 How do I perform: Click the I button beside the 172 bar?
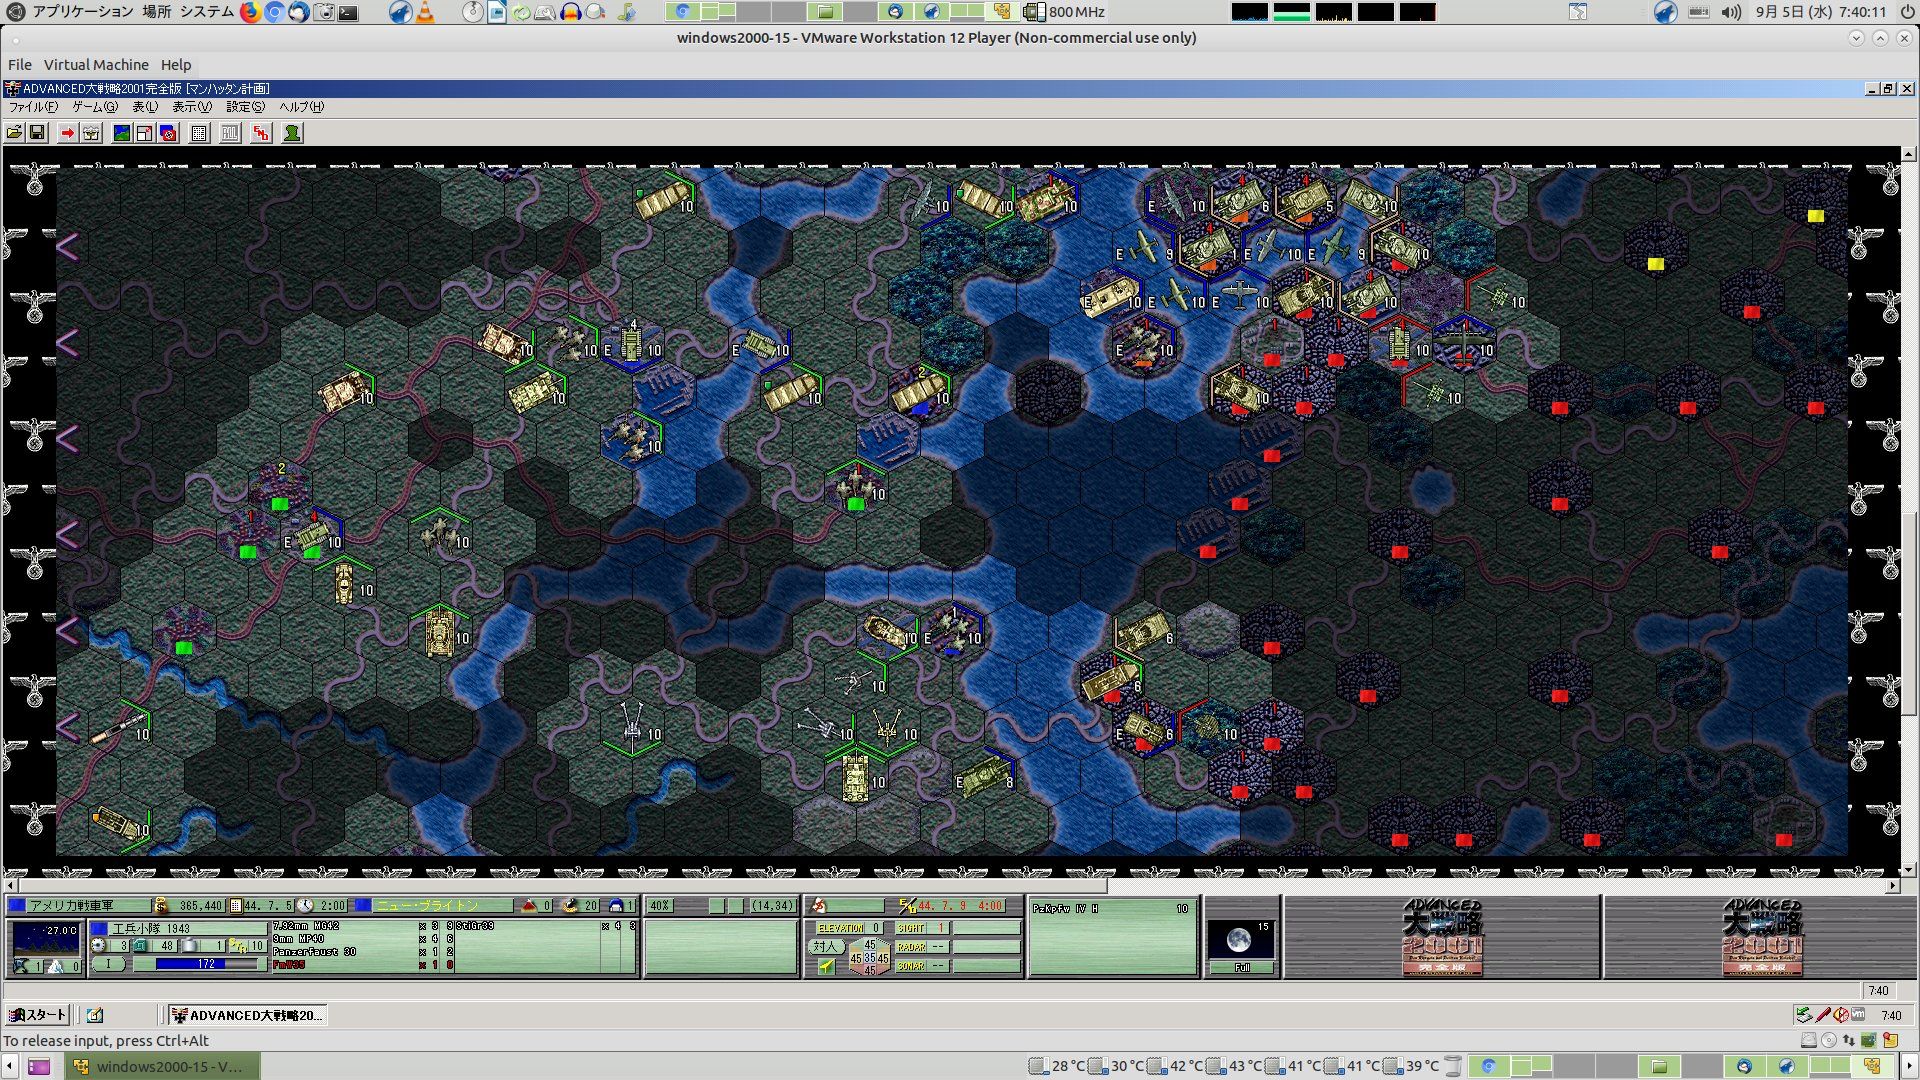pyautogui.click(x=109, y=964)
